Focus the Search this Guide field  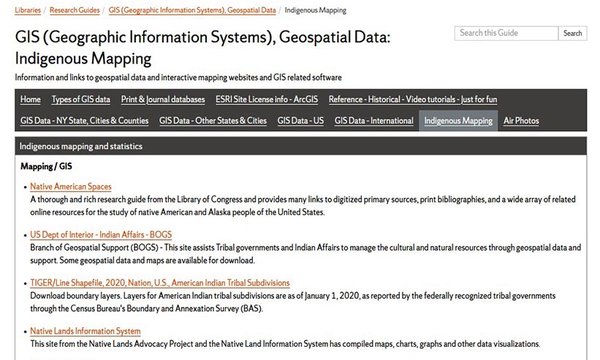click(x=506, y=33)
